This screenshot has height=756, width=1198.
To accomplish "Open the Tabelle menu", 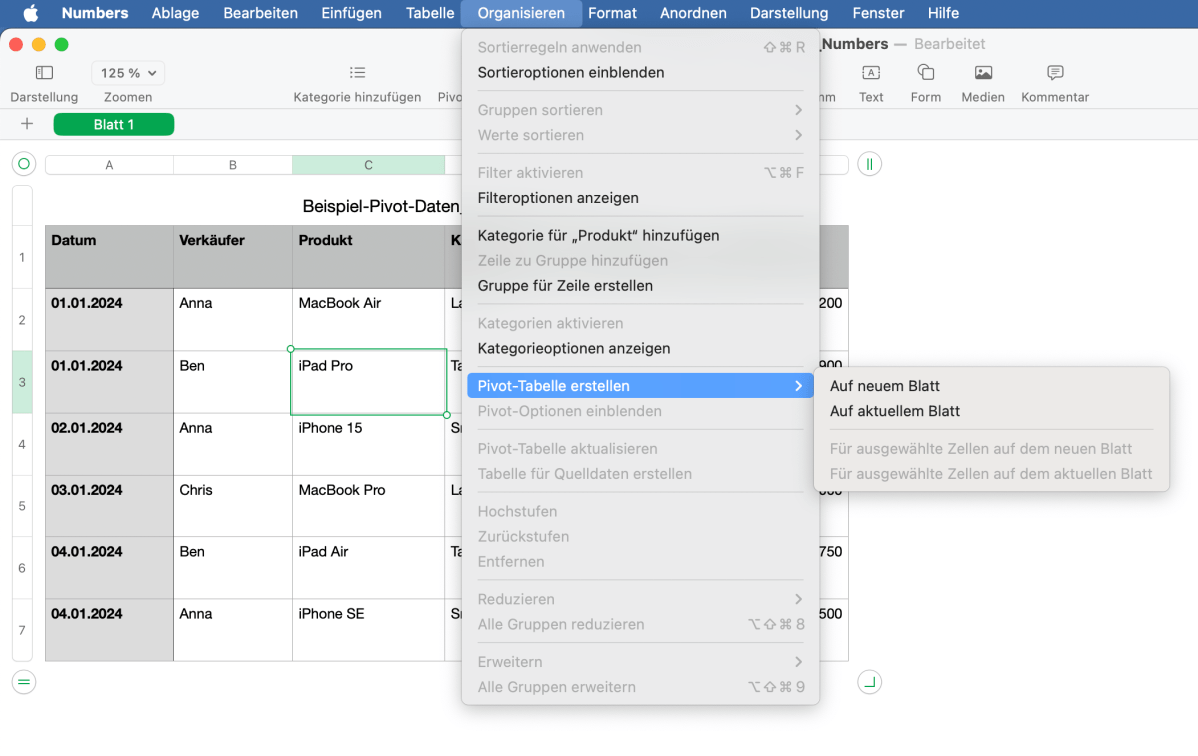I will pos(430,13).
